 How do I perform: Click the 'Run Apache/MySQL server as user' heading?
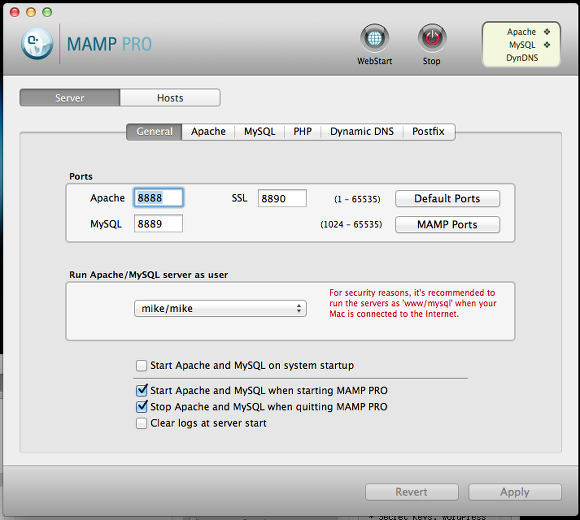[148, 275]
